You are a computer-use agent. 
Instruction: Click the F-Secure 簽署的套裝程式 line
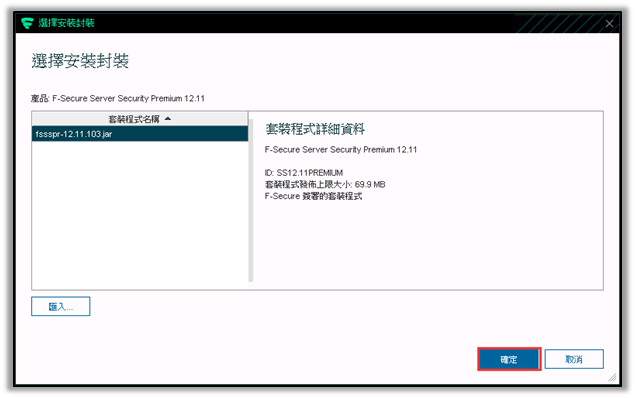point(313,196)
